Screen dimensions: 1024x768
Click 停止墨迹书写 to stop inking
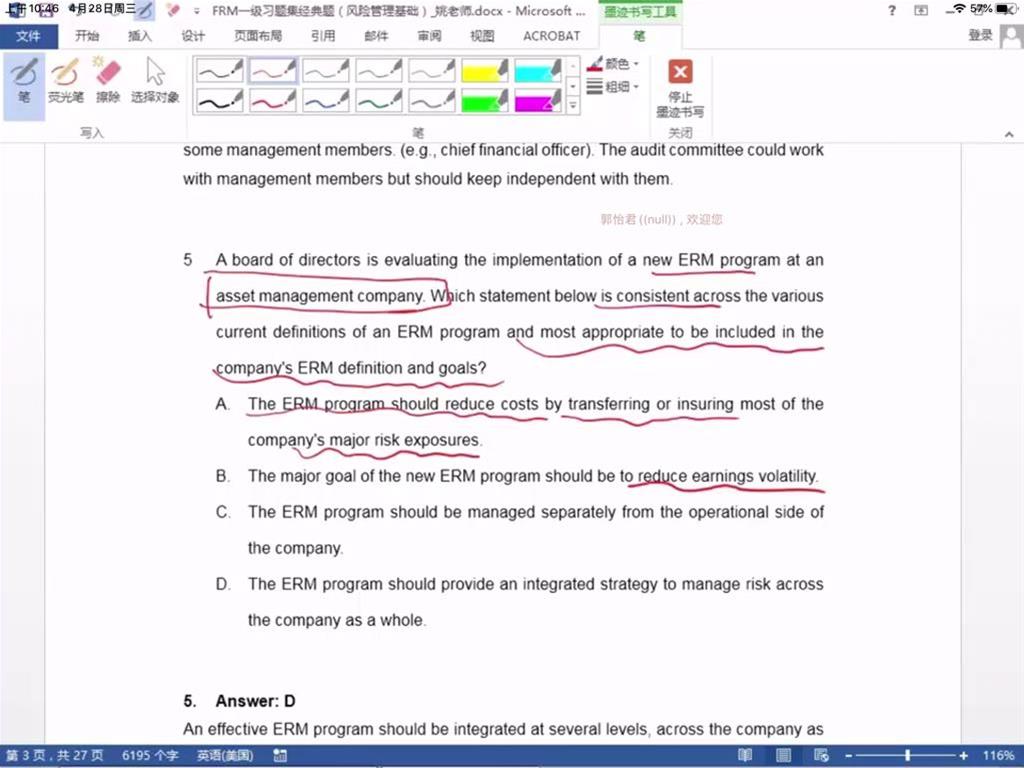(680, 88)
